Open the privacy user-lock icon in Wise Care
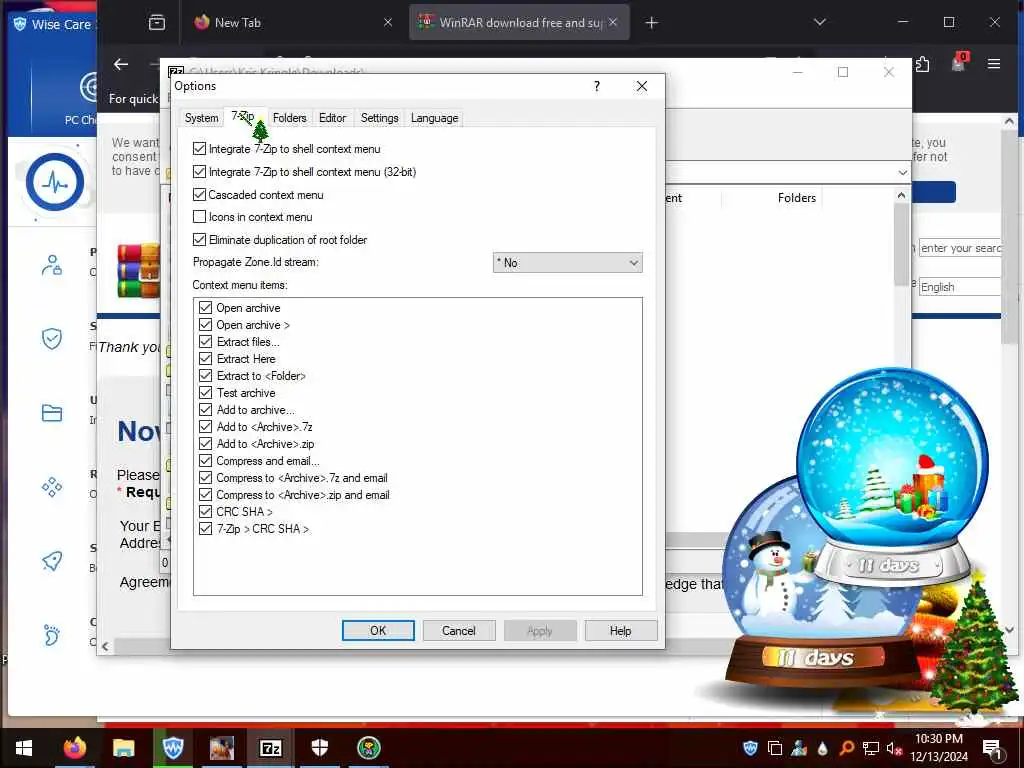Screen dimensions: 1024x768 point(52,265)
